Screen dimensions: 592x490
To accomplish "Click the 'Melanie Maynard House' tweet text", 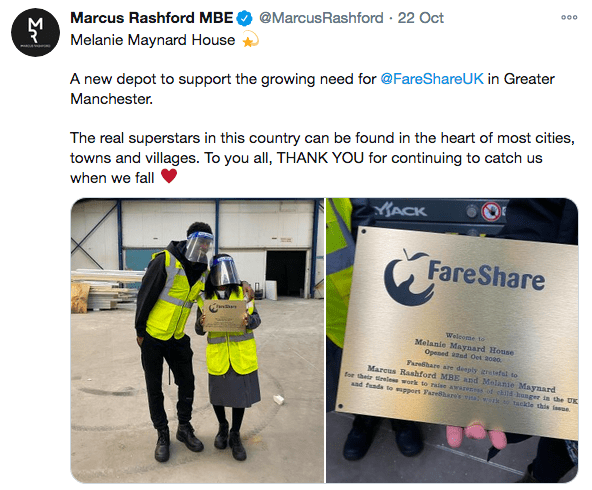I will [x=153, y=40].
